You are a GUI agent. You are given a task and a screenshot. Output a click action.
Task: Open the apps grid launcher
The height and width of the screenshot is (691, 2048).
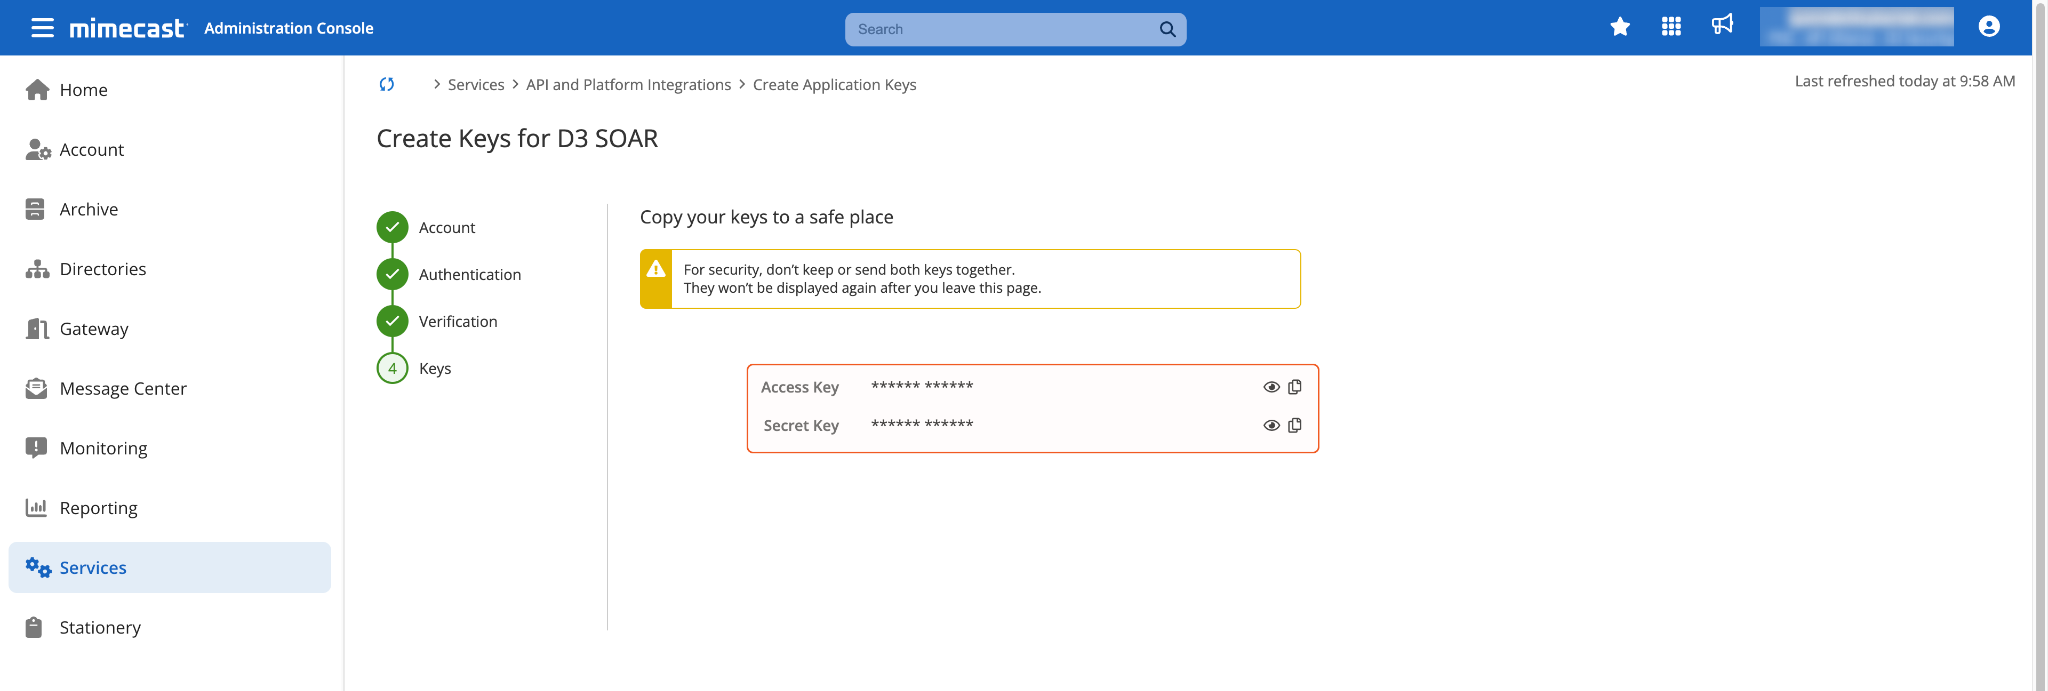(1671, 27)
